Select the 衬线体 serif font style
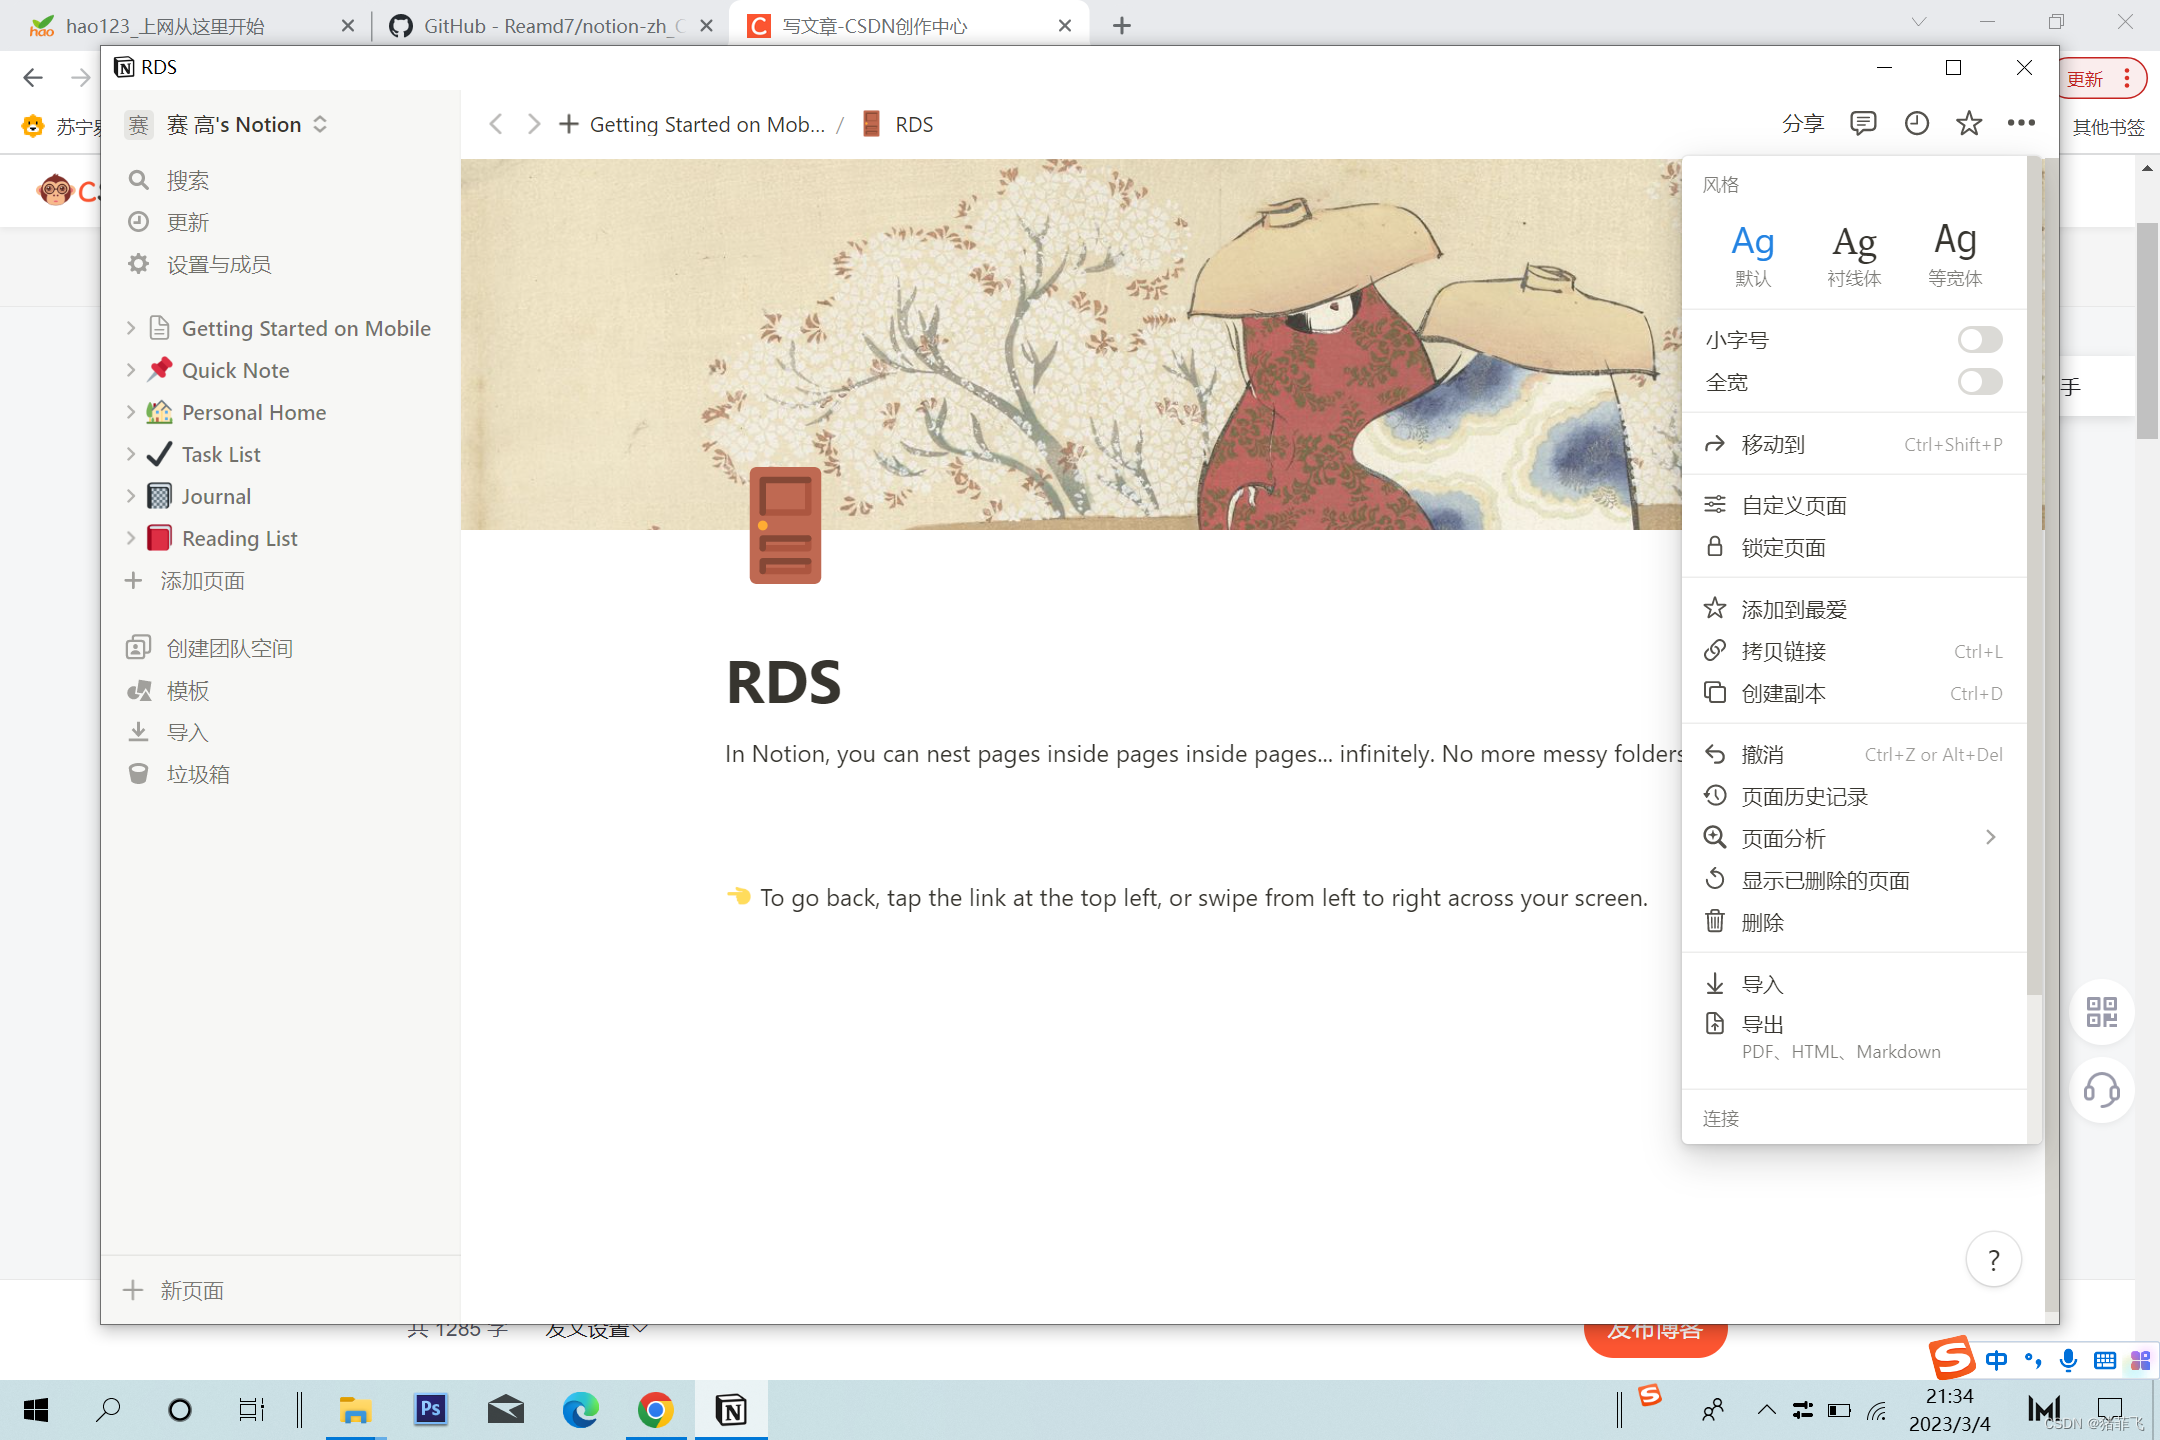 1854,255
